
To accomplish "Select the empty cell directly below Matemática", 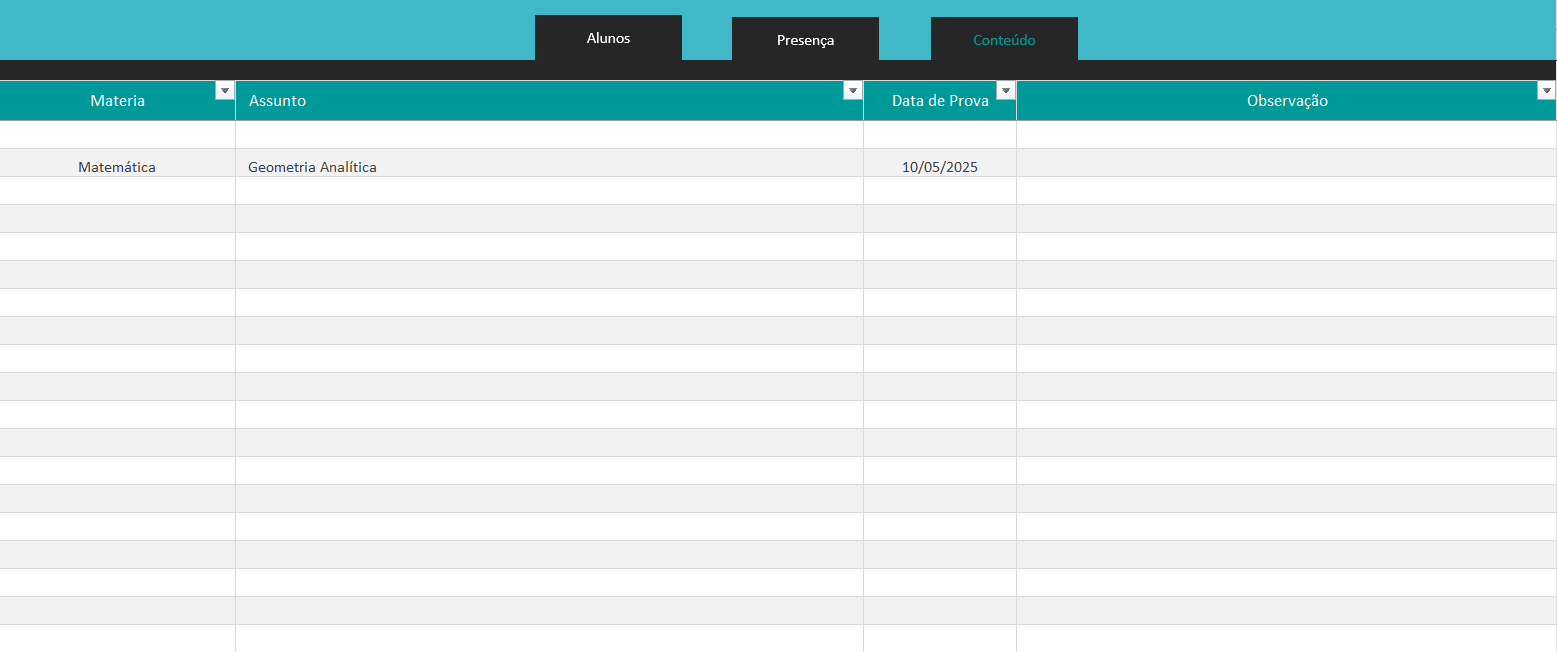I will (117, 191).
